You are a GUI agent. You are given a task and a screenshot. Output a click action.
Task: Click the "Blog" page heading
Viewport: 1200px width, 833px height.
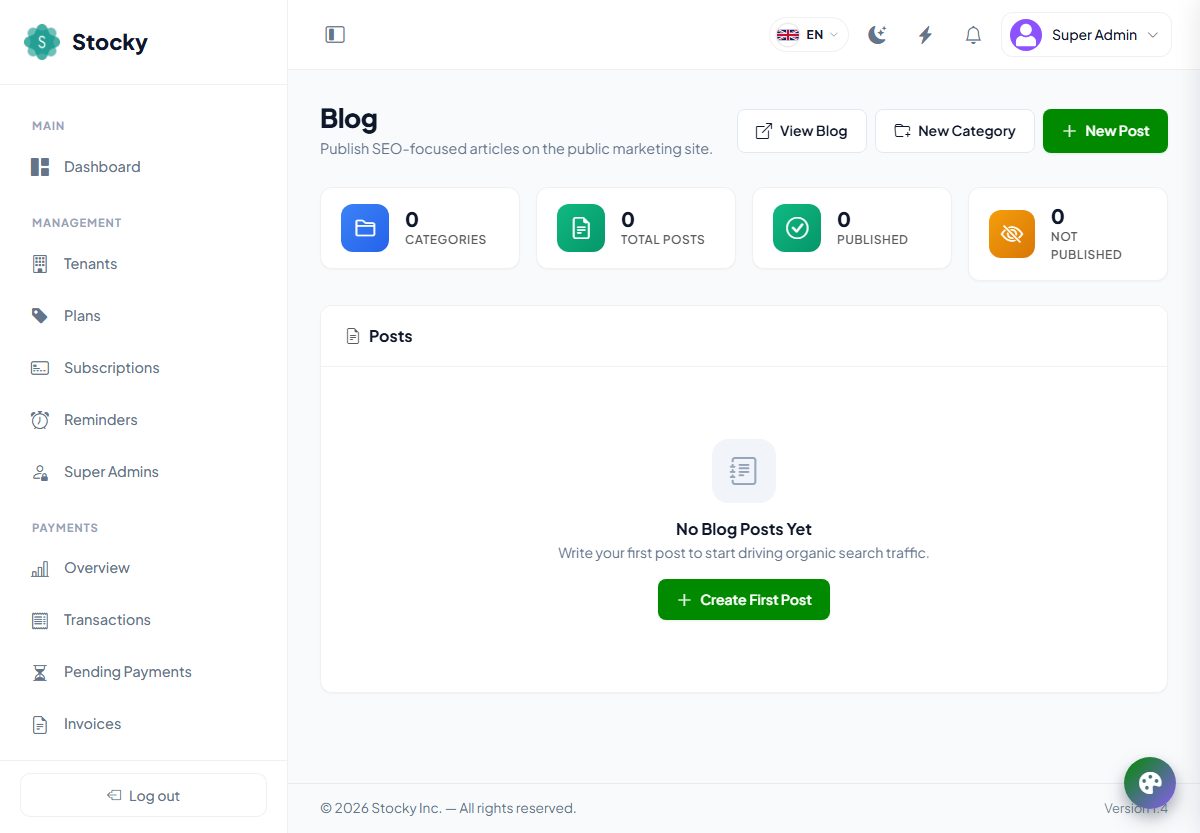348,118
